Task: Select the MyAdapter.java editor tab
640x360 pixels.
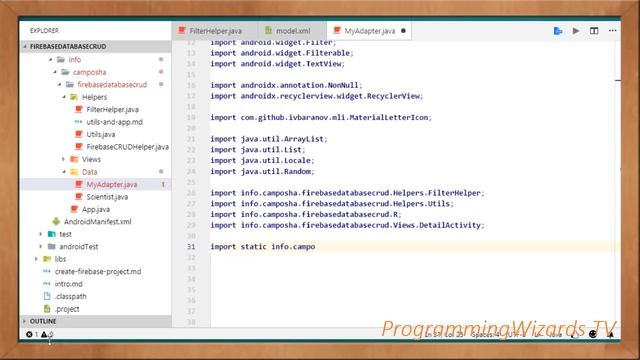Action: click(369, 31)
